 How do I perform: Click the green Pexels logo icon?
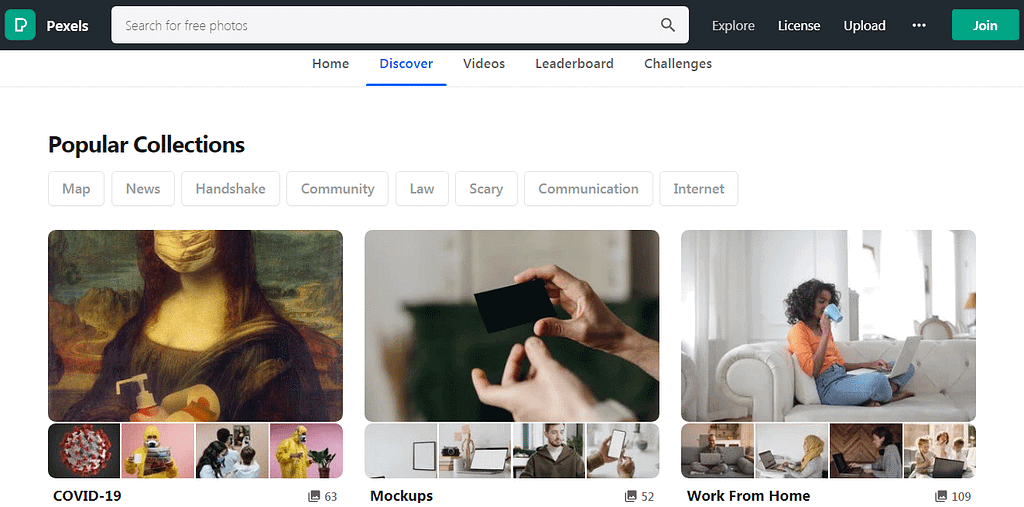(20, 25)
